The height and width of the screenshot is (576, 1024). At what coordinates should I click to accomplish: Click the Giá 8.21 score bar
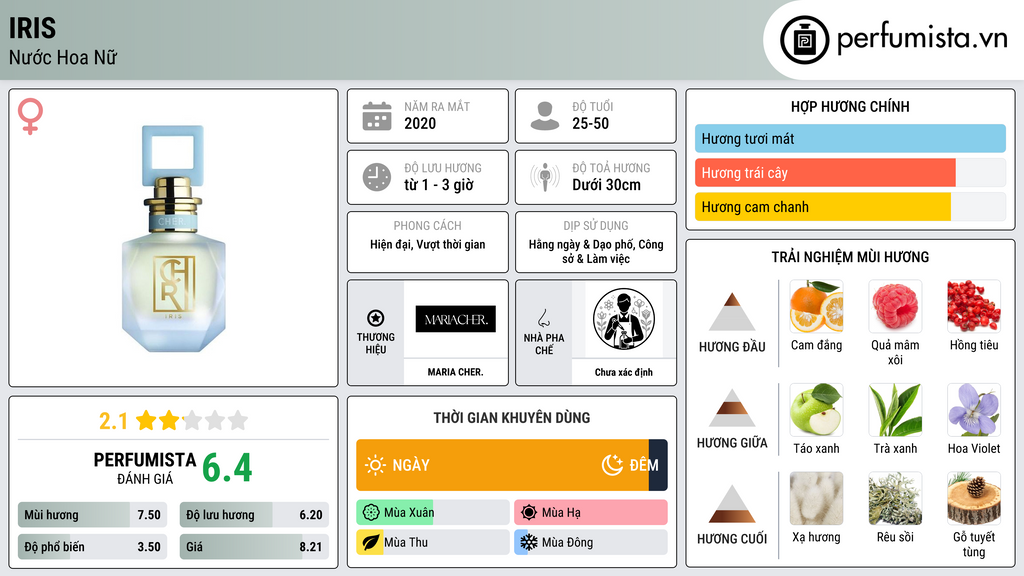pos(254,547)
